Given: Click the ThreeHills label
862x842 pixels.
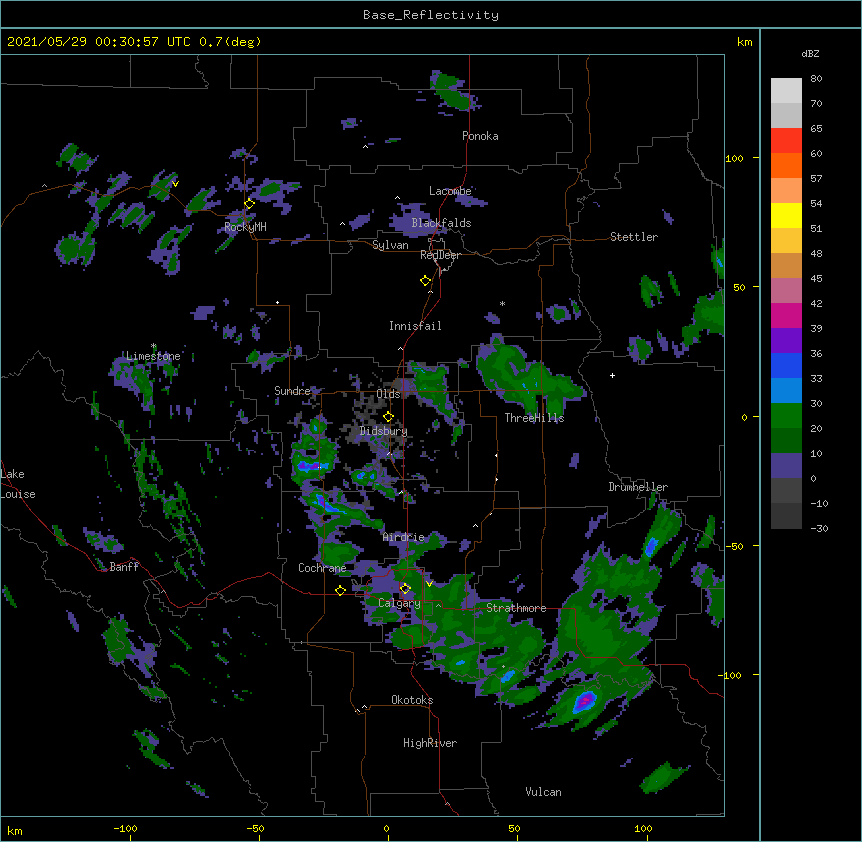Looking at the screenshot, I should [x=534, y=418].
